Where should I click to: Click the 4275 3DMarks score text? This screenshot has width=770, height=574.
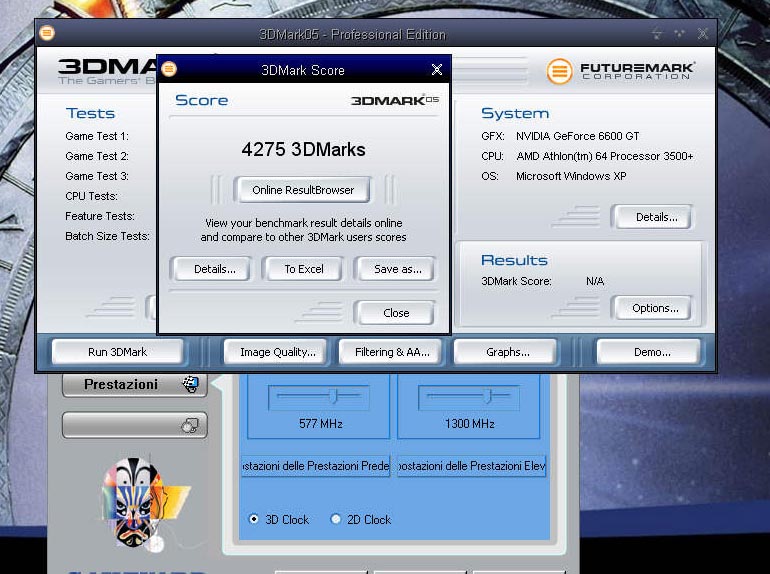click(x=303, y=149)
